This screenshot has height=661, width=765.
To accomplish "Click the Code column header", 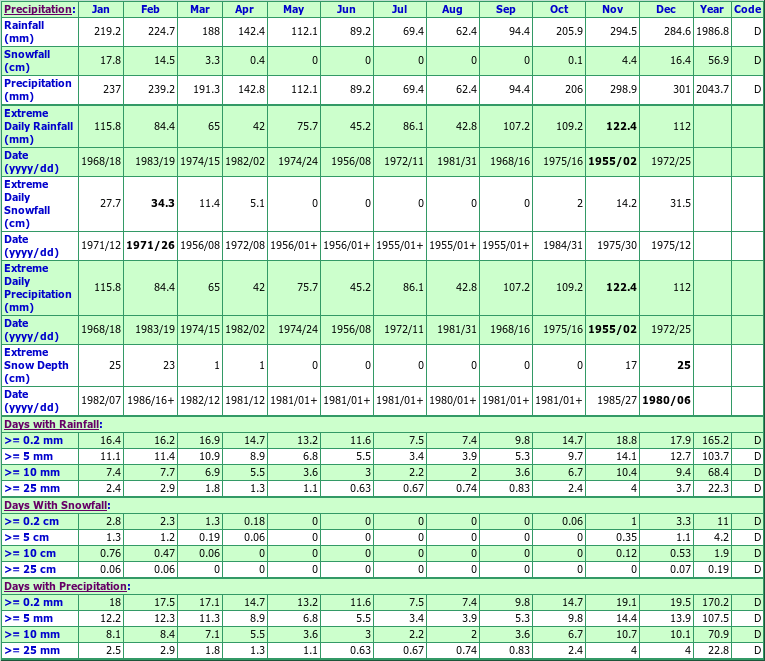I will [747, 9].
